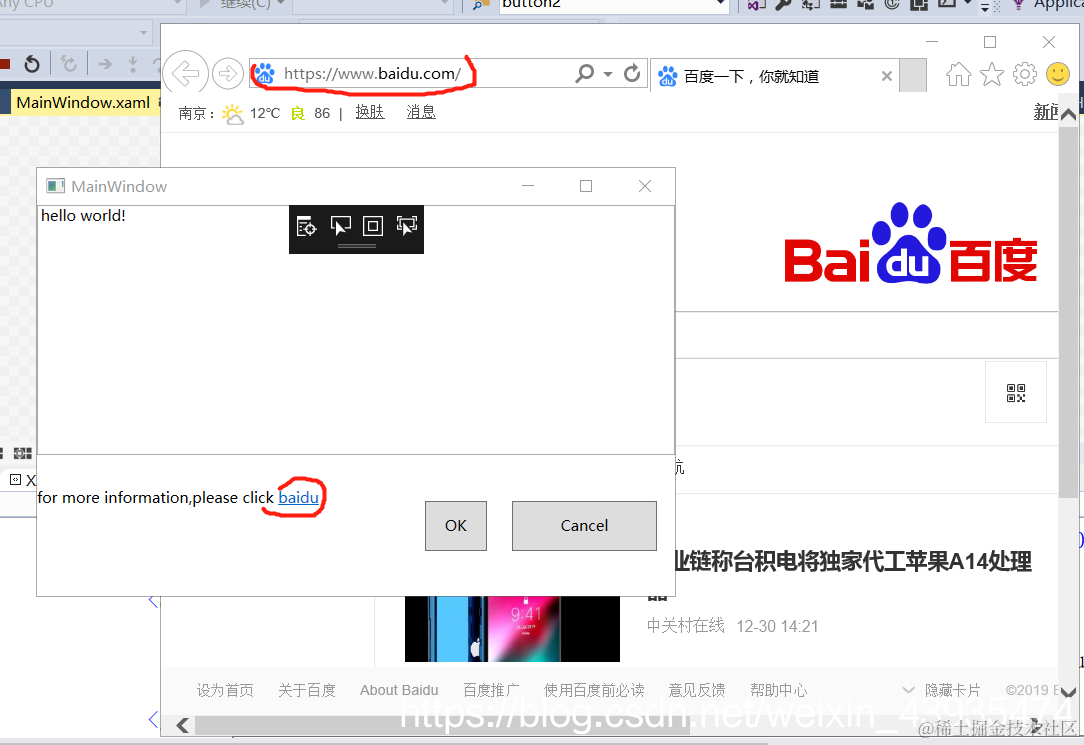The width and height of the screenshot is (1084, 745).
Task: Select the Track Focused Element icon
Action: pos(406,228)
